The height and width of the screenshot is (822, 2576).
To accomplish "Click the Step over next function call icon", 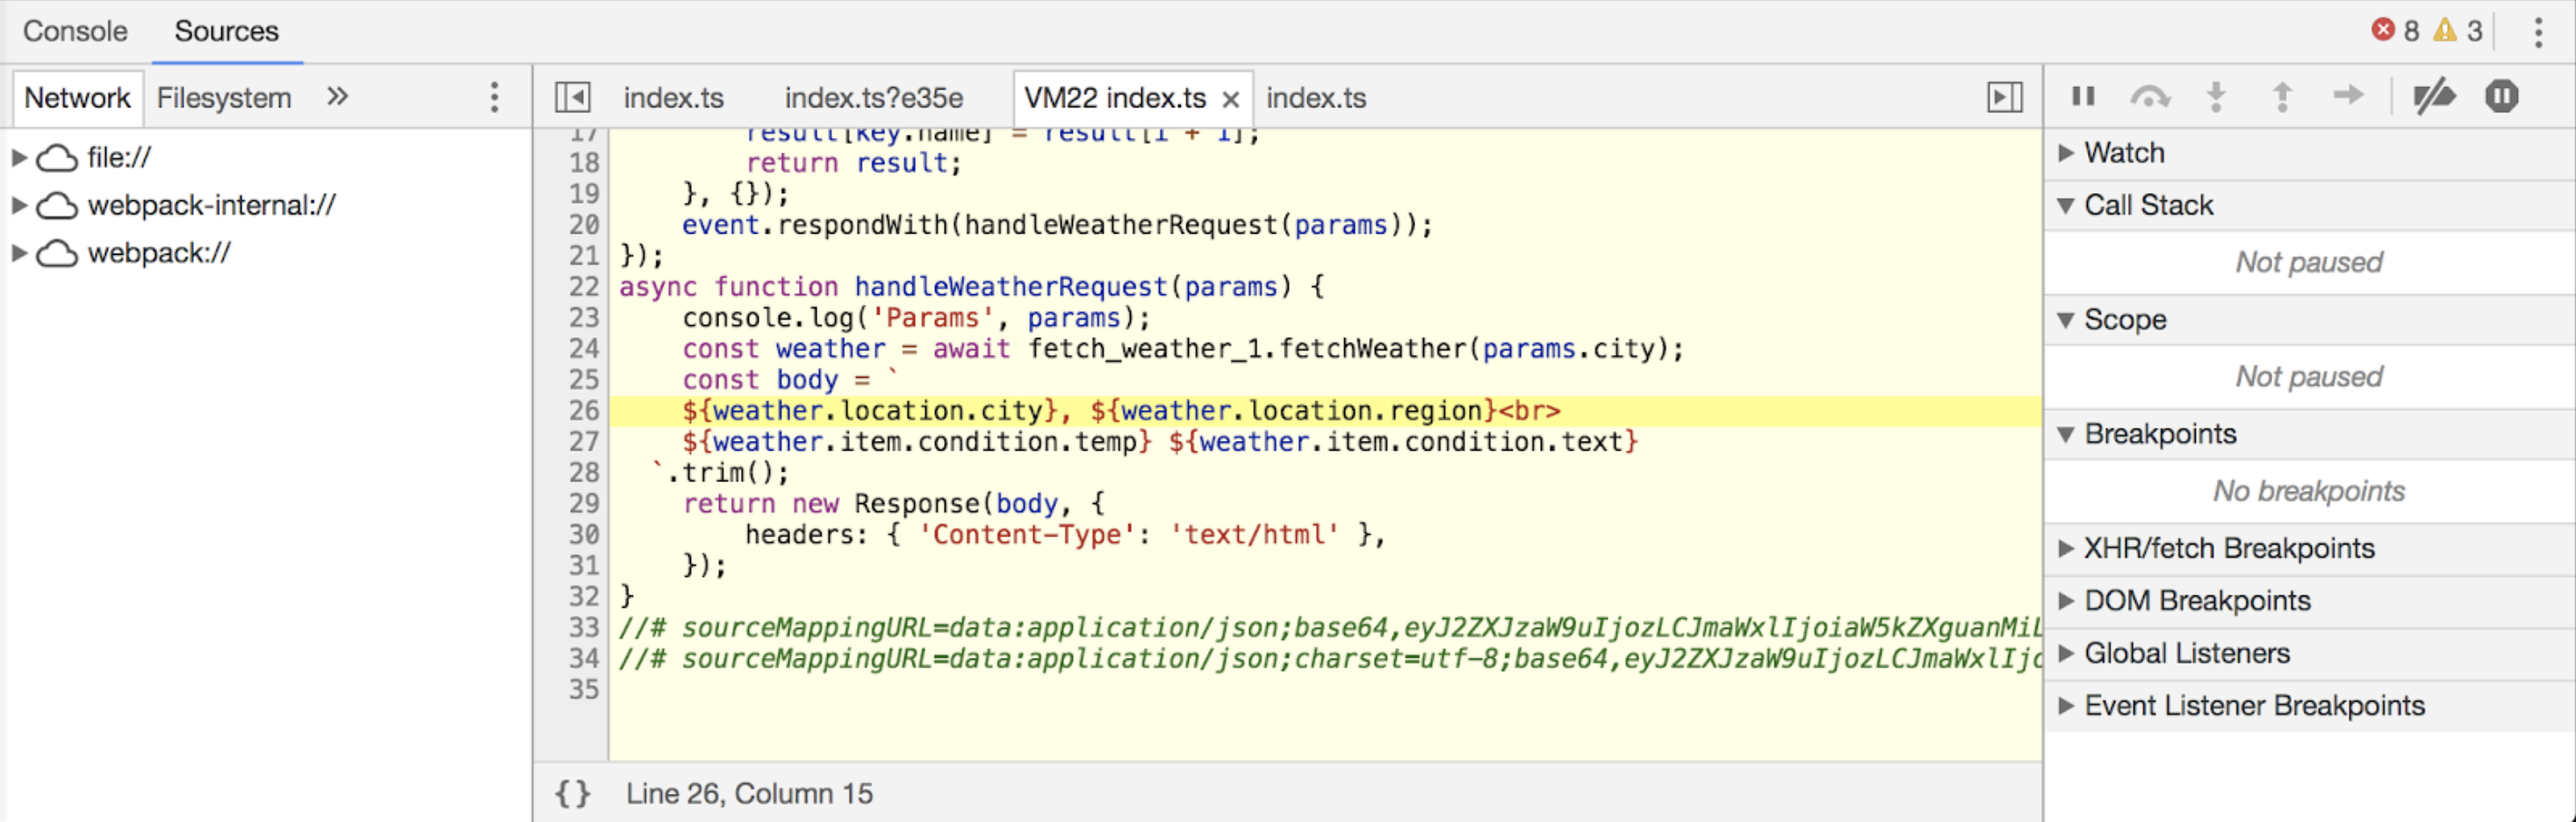I will [2150, 96].
